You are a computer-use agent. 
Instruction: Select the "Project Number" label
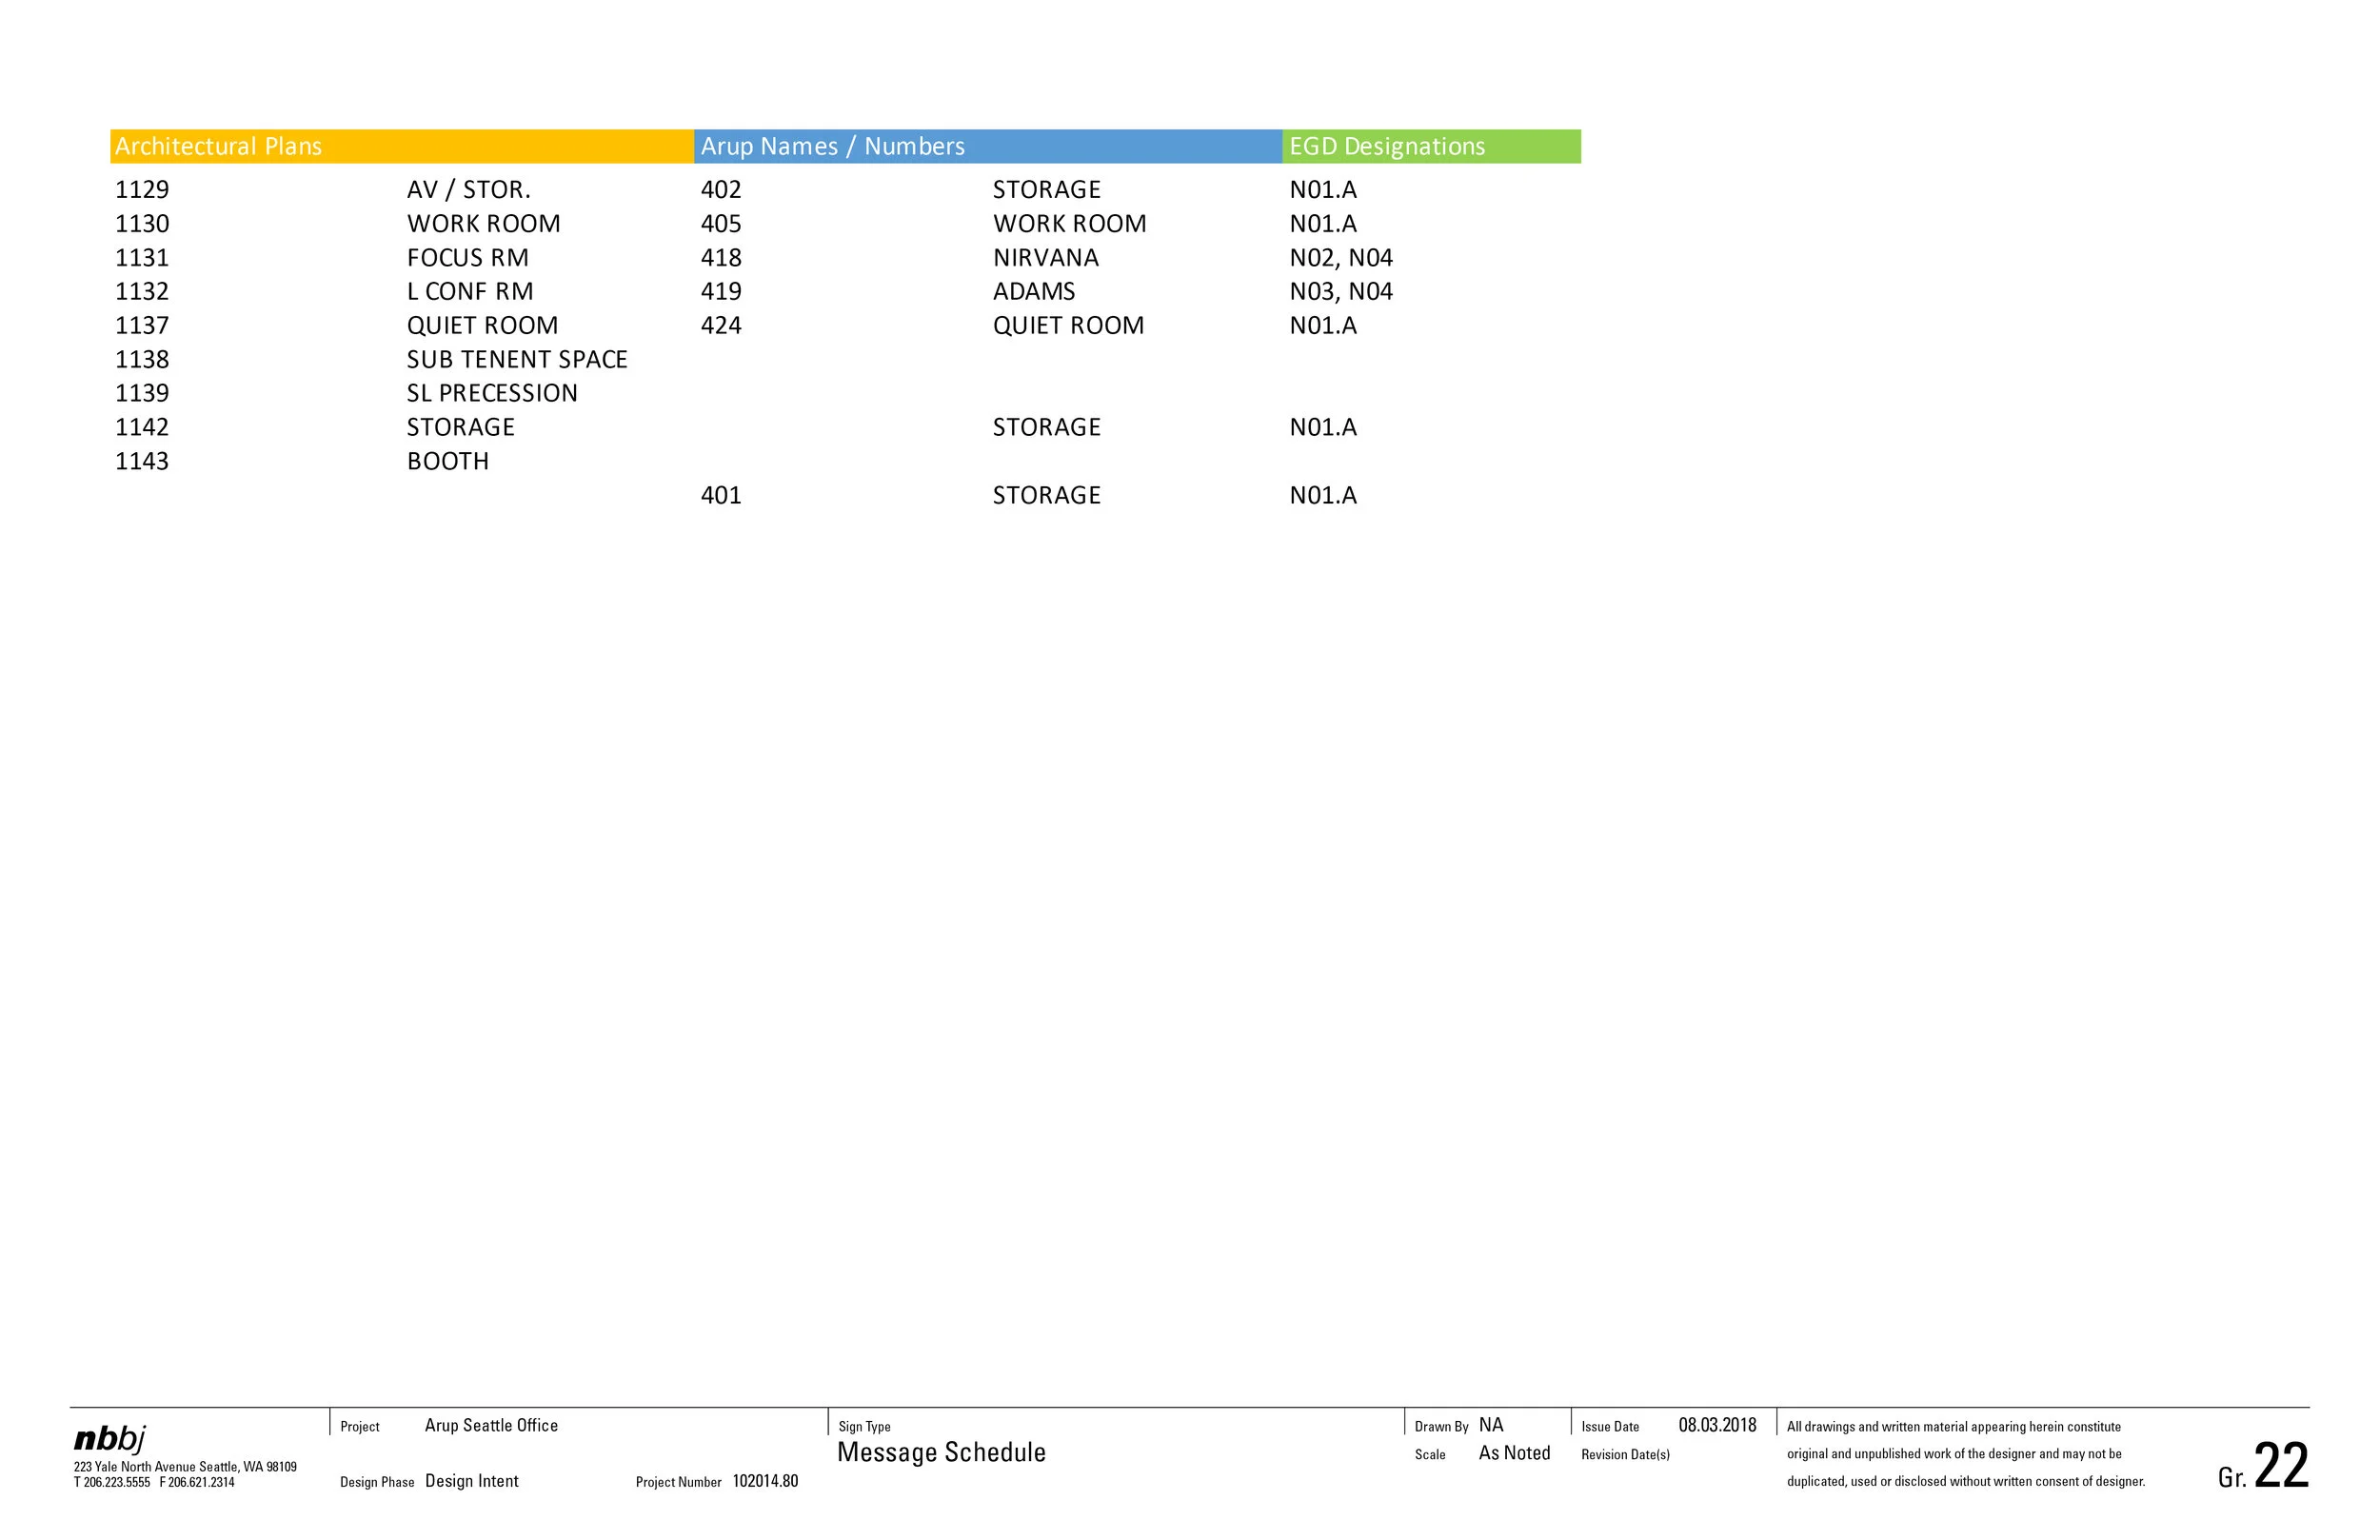coord(678,1483)
